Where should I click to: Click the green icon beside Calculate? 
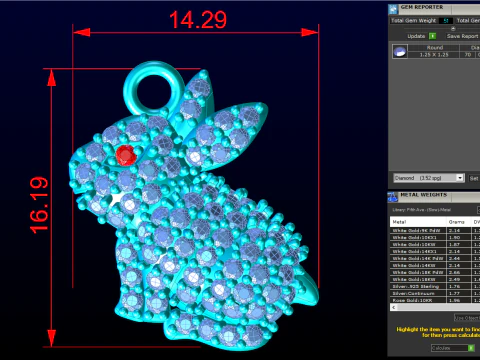pyautogui.click(x=471, y=348)
